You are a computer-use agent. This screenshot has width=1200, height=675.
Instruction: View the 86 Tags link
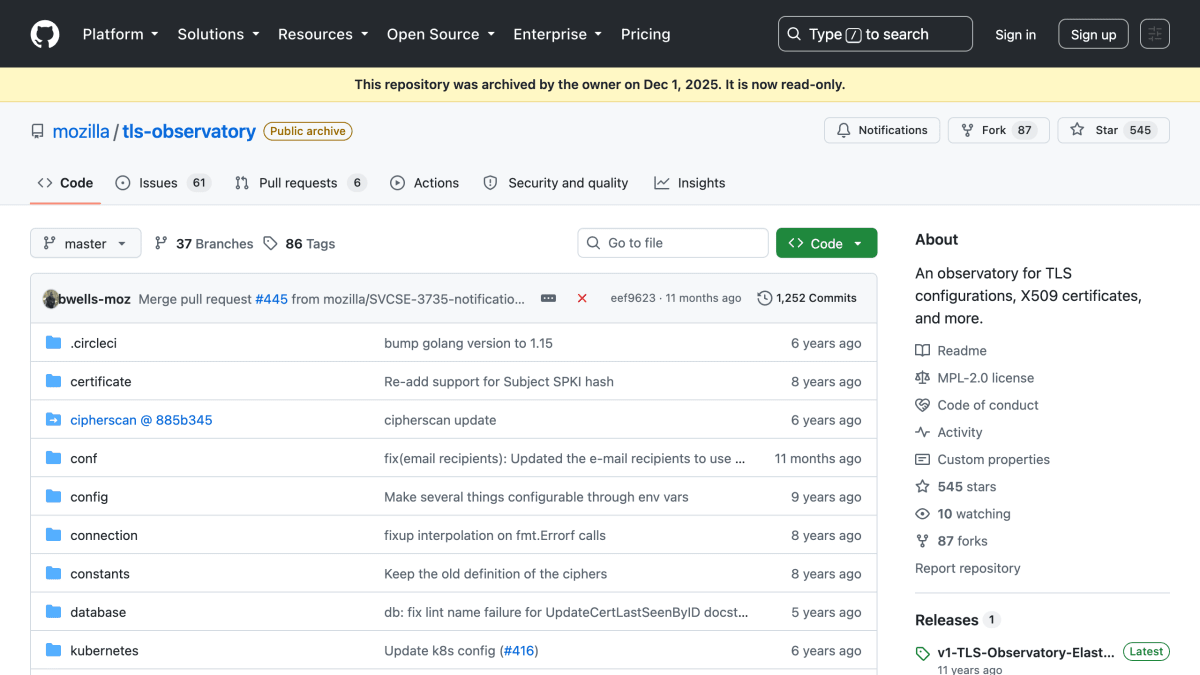pos(299,244)
